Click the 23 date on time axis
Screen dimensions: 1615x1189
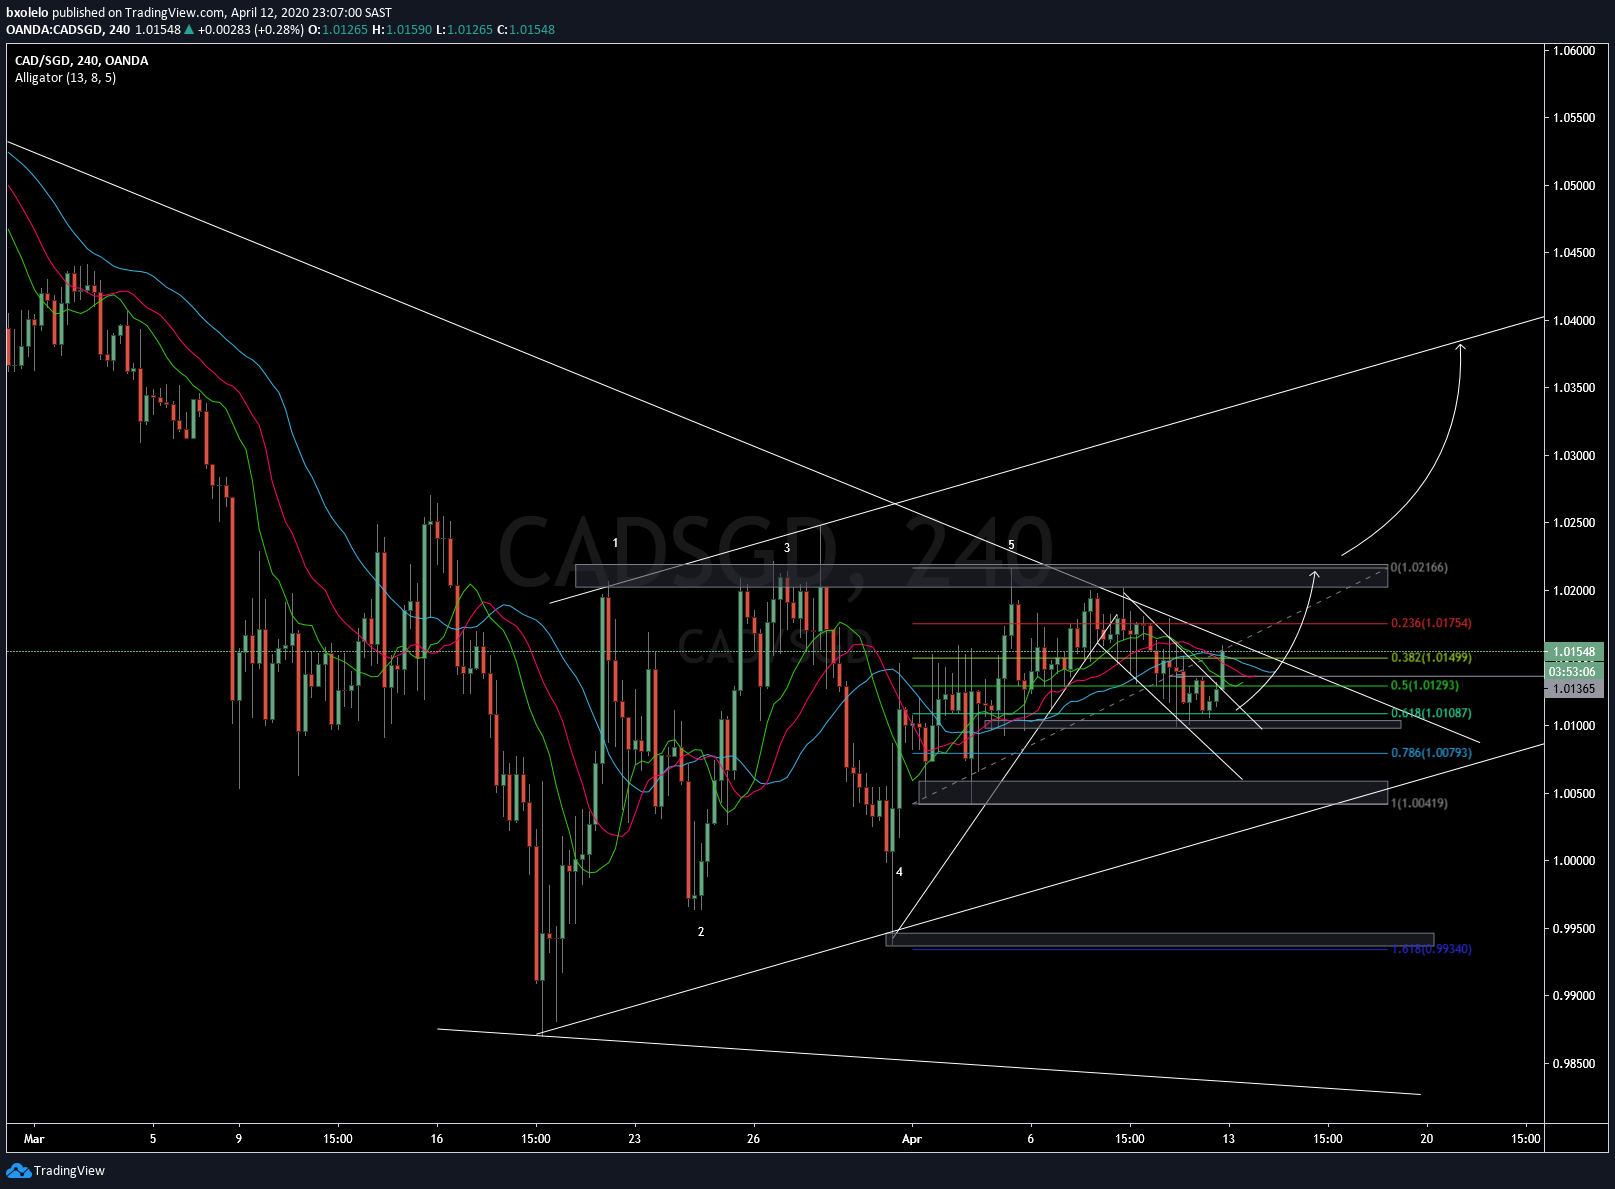634,1138
